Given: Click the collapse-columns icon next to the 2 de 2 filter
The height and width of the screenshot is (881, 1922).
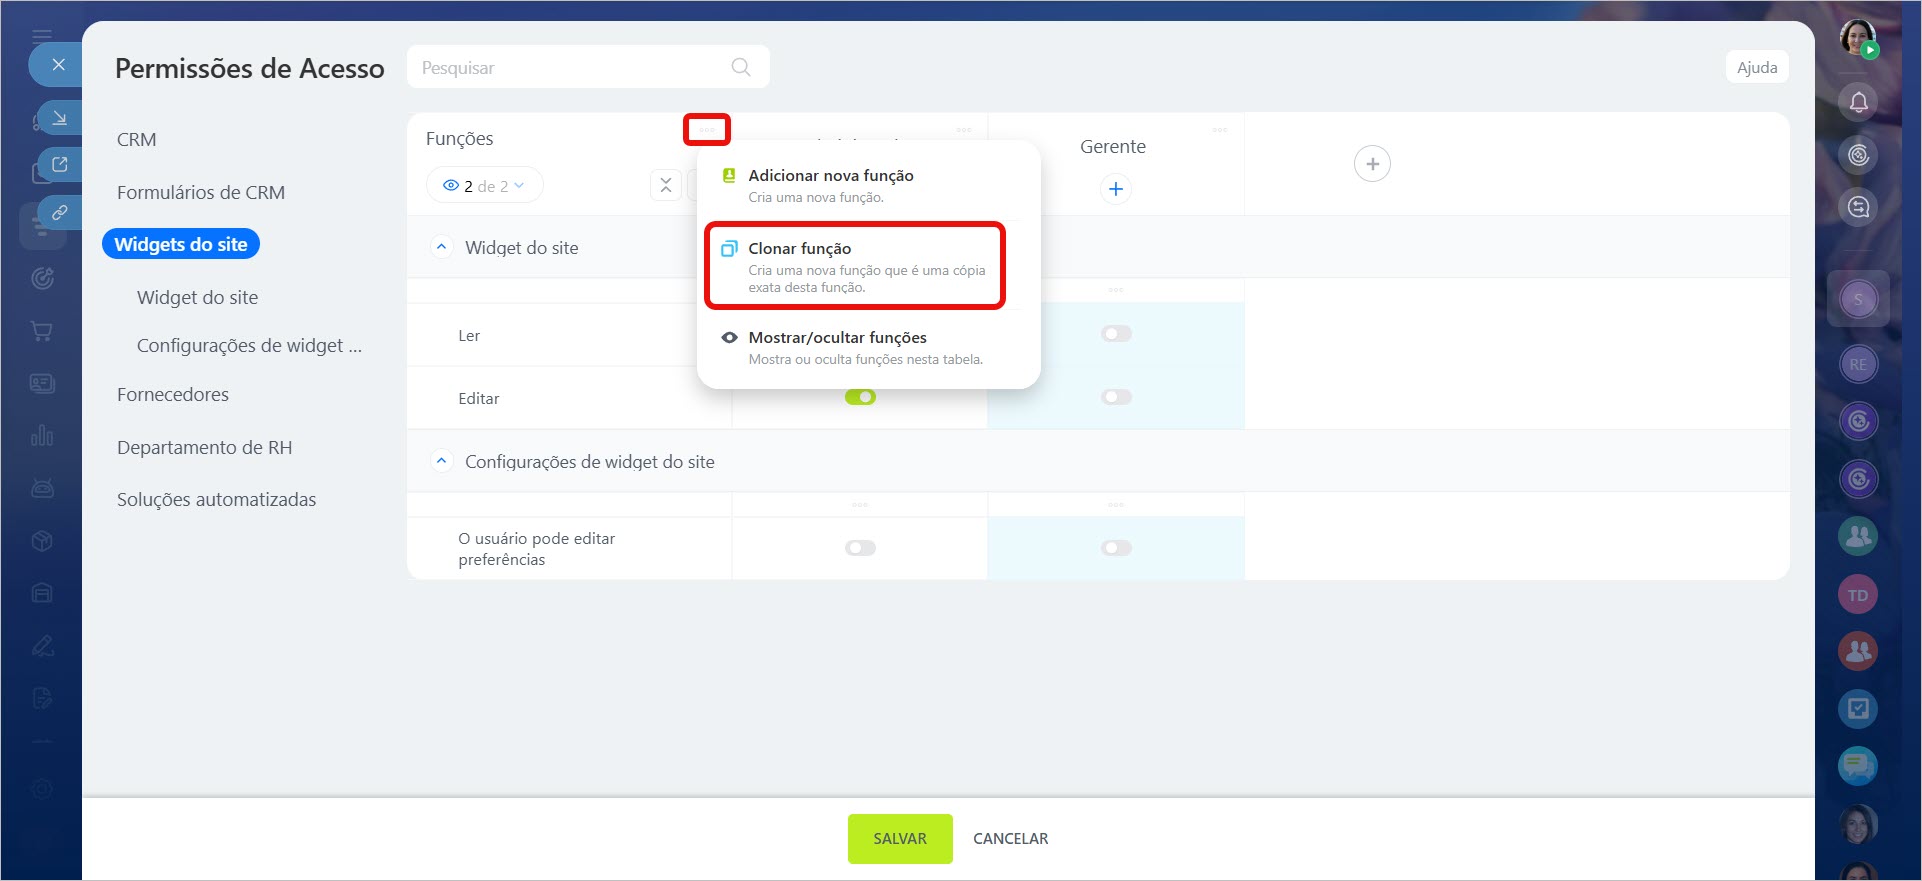Looking at the screenshot, I should pos(666,185).
